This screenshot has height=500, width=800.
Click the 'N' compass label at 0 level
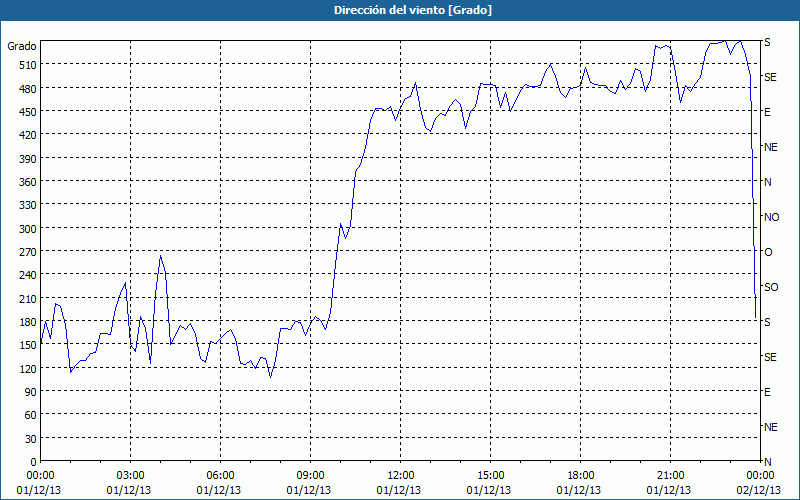[x=767, y=462]
